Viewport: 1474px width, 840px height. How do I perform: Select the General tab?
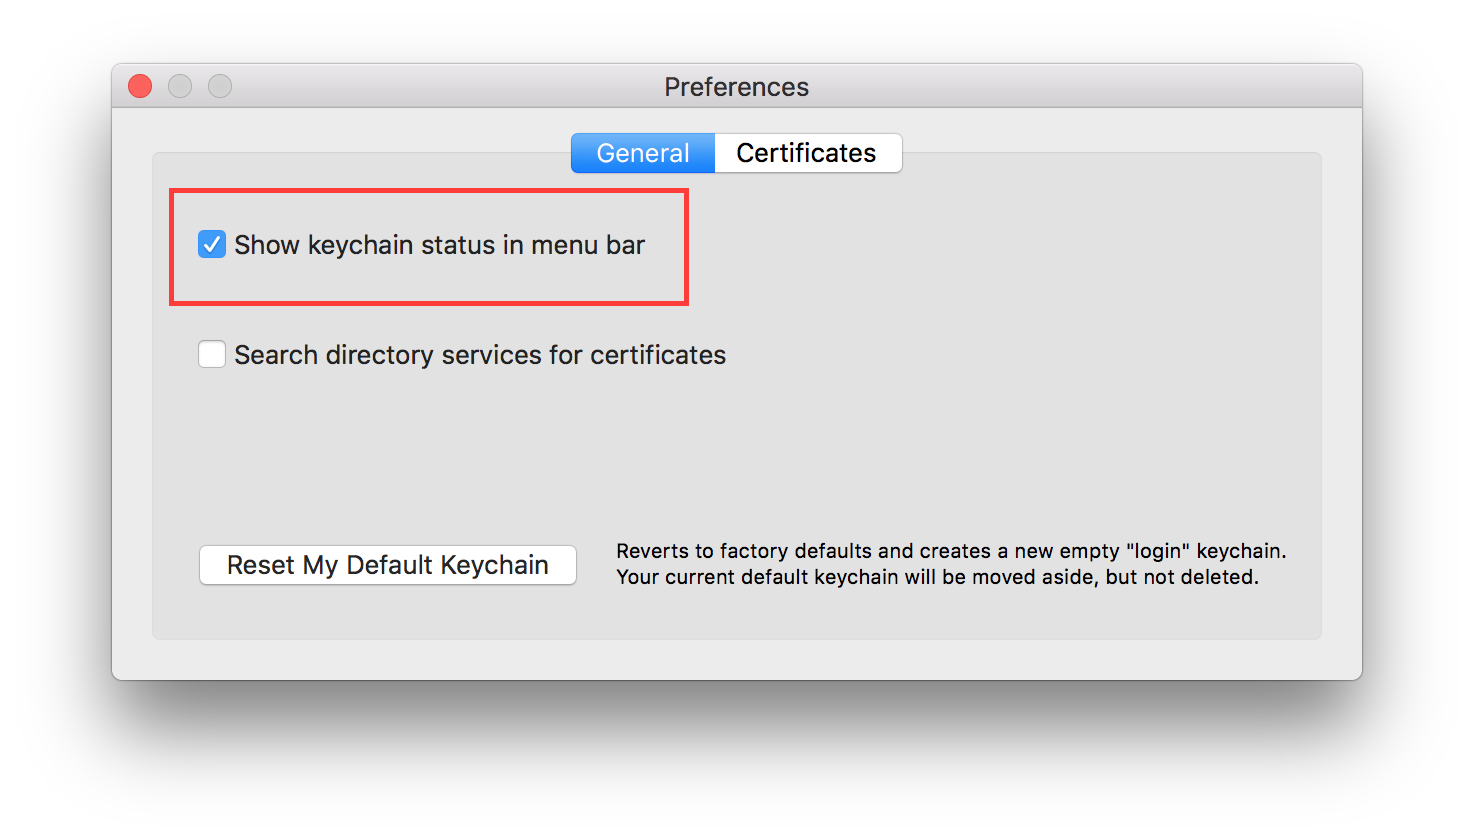click(643, 153)
